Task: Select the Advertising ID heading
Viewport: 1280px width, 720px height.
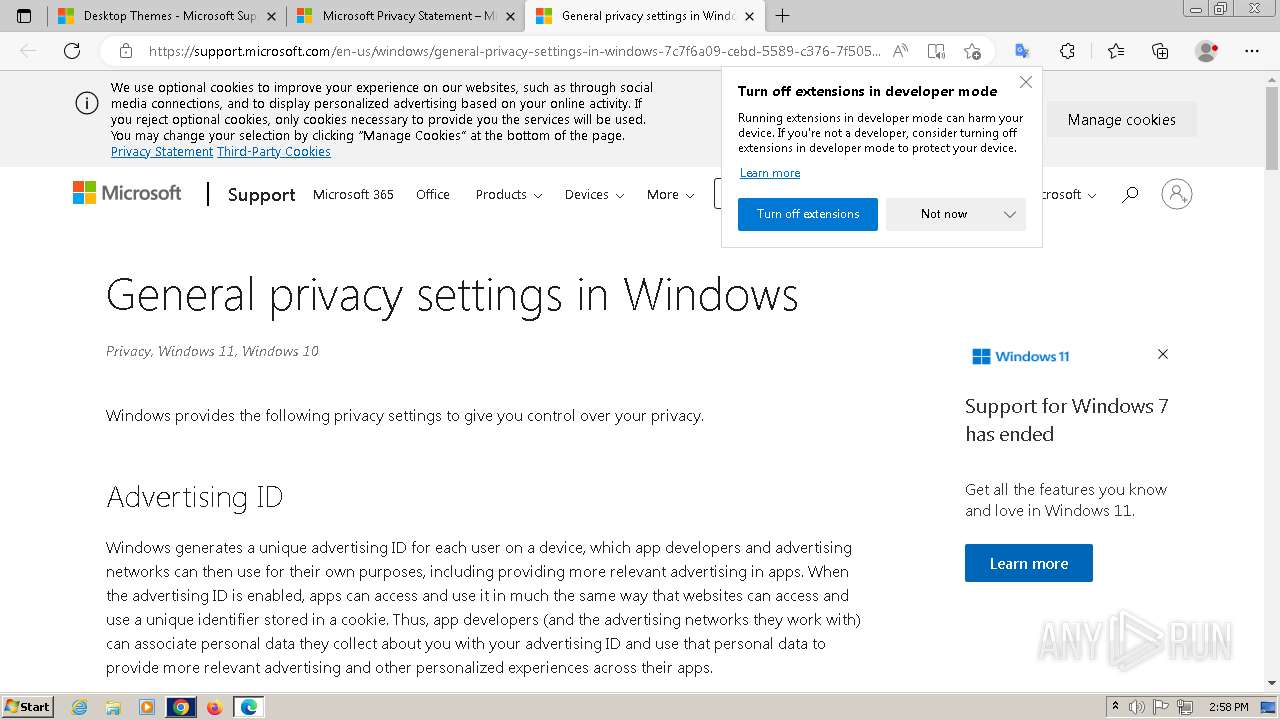Action: [x=195, y=496]
